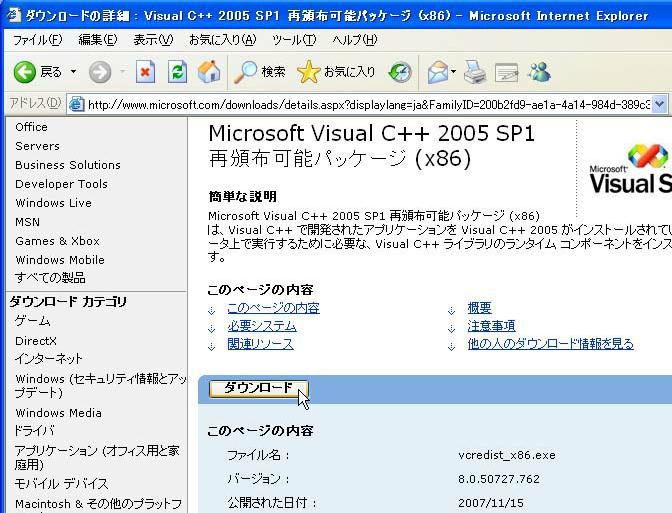The height and width of the screenshot is (513, 672).
Task: Click the arrow icon beside 注意事項
Action: pos(451,329)
